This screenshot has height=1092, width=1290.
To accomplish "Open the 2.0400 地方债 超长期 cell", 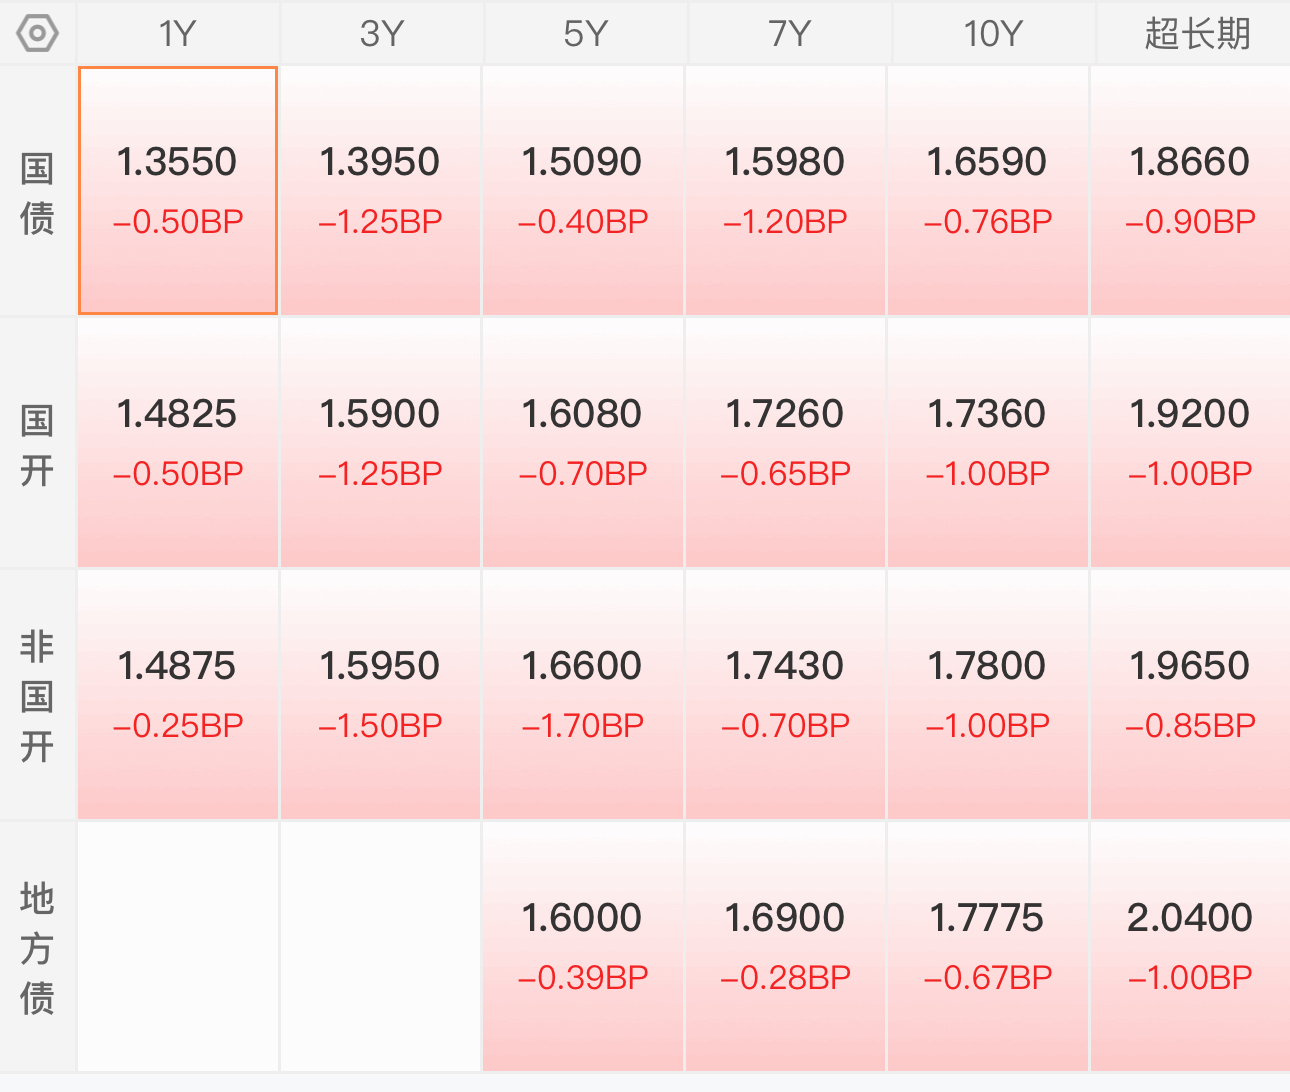I will (x=1190, y=947).
